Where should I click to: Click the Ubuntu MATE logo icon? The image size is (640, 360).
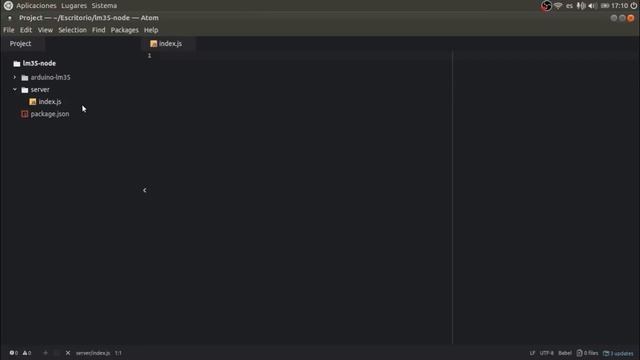[x=8, y=6]
